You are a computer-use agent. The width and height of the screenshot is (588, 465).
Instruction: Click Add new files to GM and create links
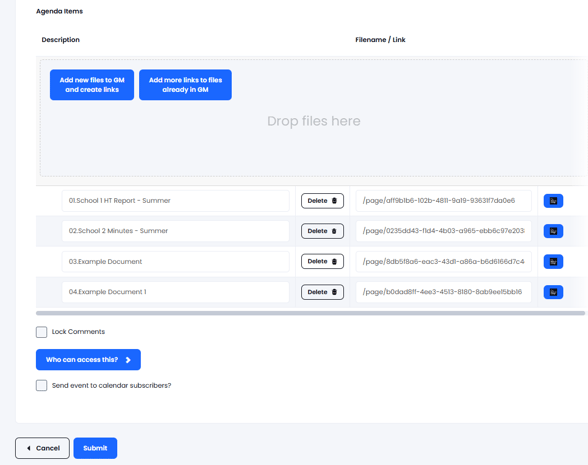[x=92, y=85]
